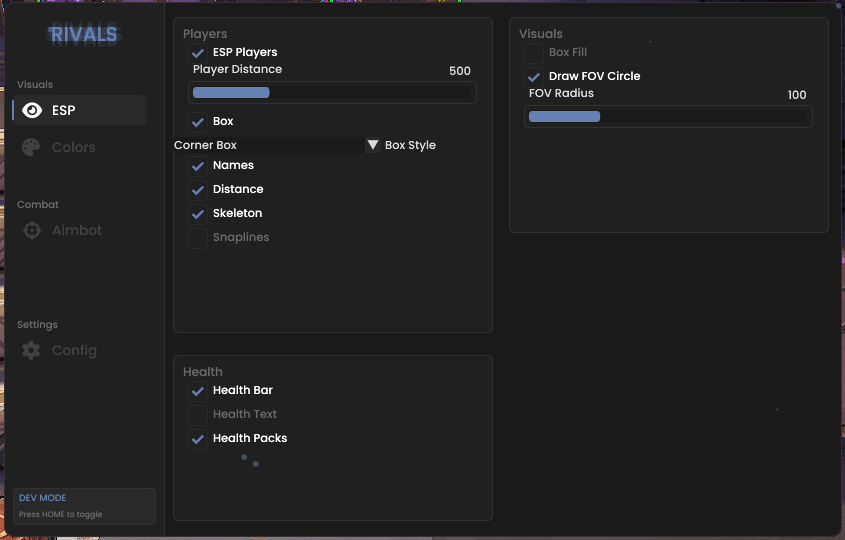Toggle off the Health Packs checkbox
Viewport: 845px width, 540px height.
(198, 439)
